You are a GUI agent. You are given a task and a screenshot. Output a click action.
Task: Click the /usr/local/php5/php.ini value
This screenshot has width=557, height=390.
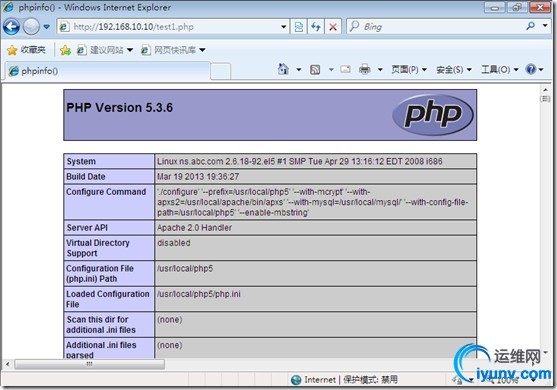[x=199, y=294]
